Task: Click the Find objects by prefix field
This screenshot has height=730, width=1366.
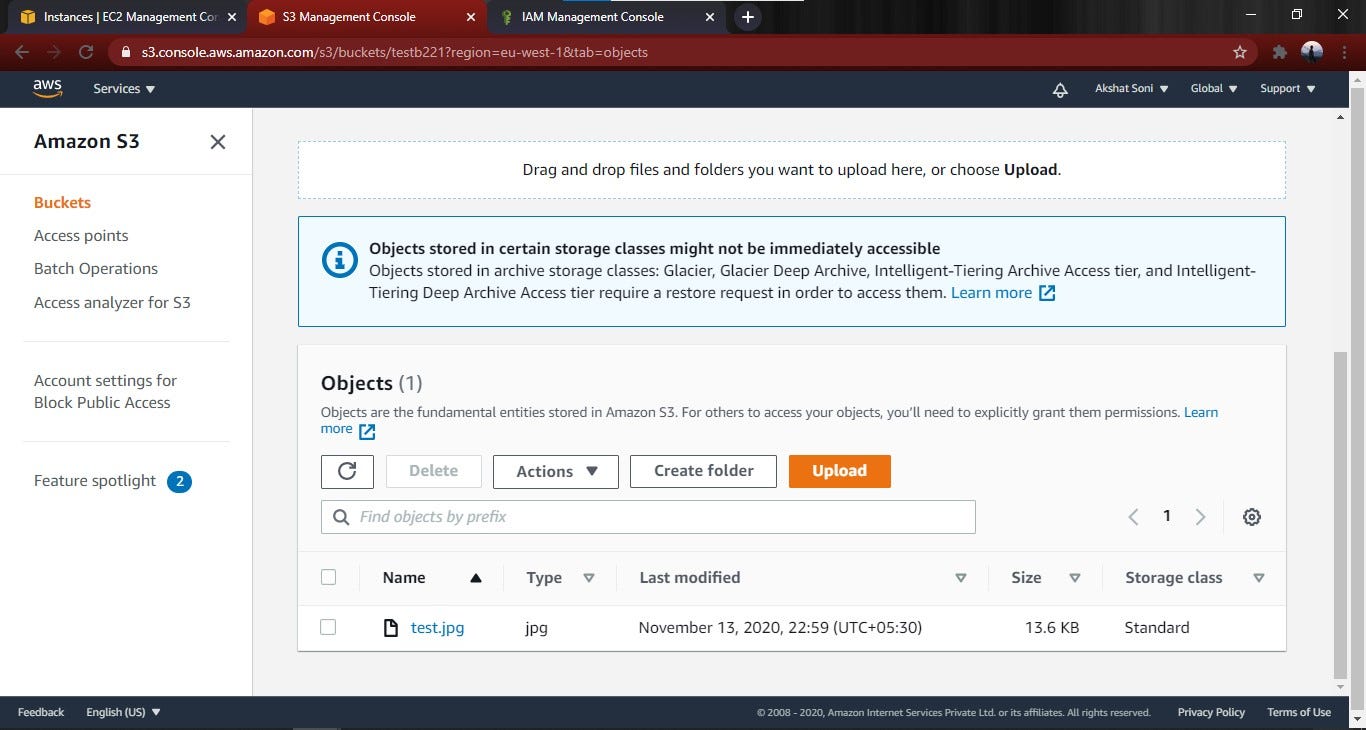Action: (x=648, y=517)
